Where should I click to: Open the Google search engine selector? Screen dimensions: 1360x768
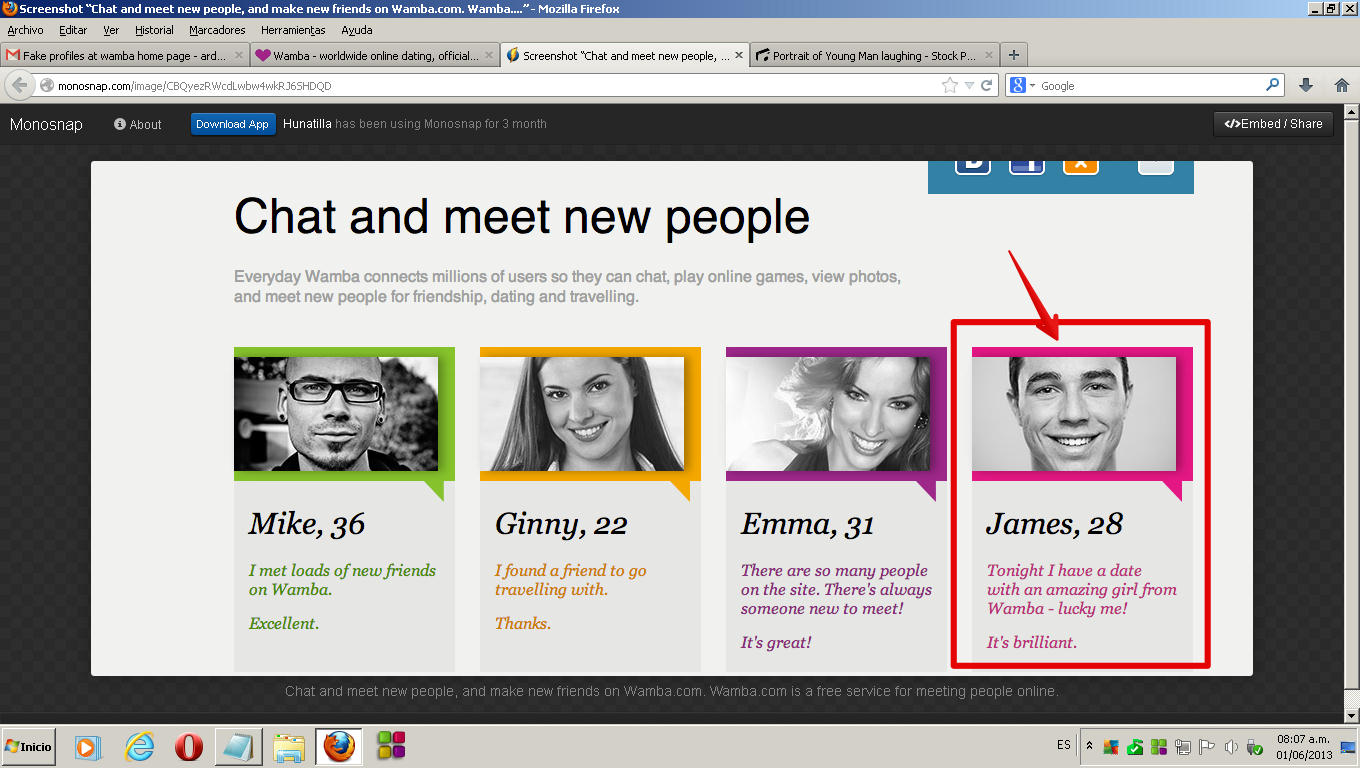point(1022,86)
